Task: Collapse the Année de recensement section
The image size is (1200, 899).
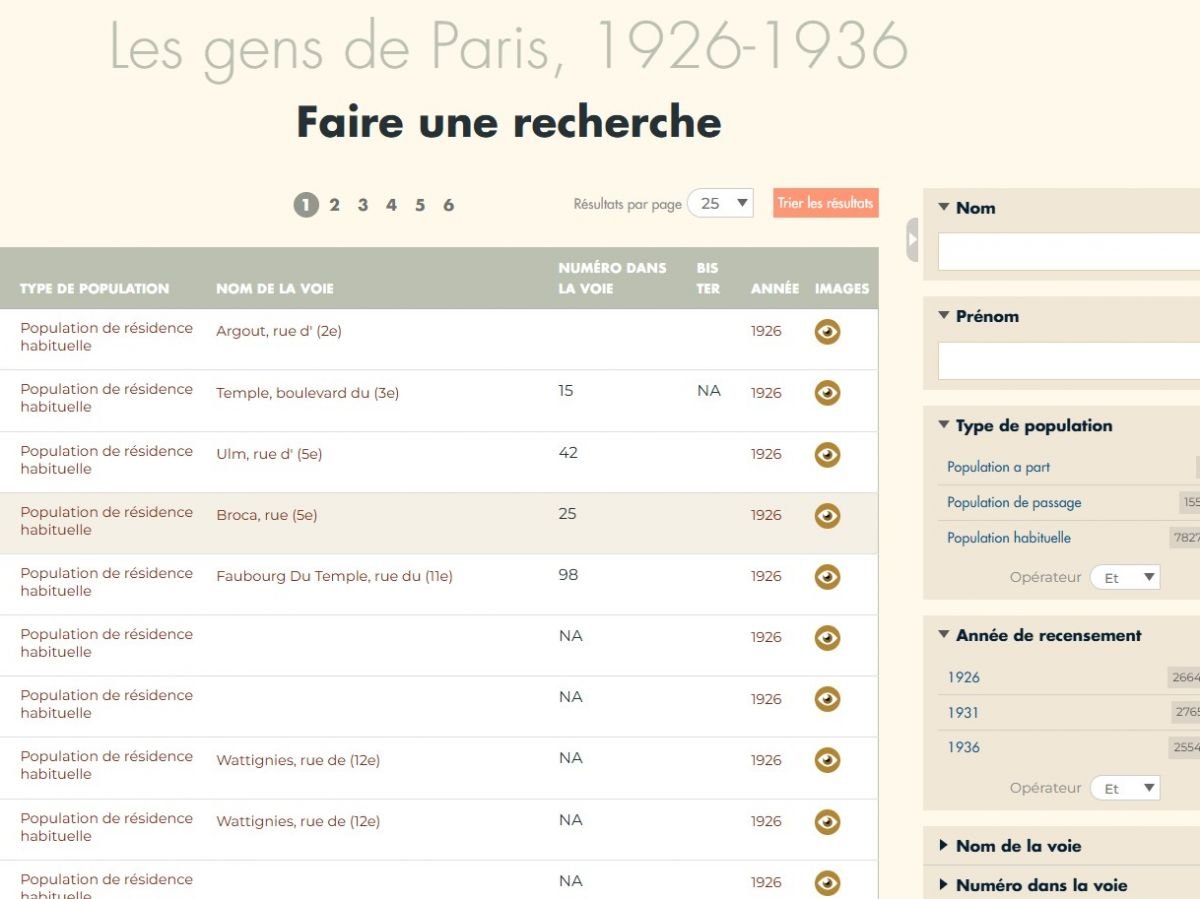Action: [x=1047, y=635]
